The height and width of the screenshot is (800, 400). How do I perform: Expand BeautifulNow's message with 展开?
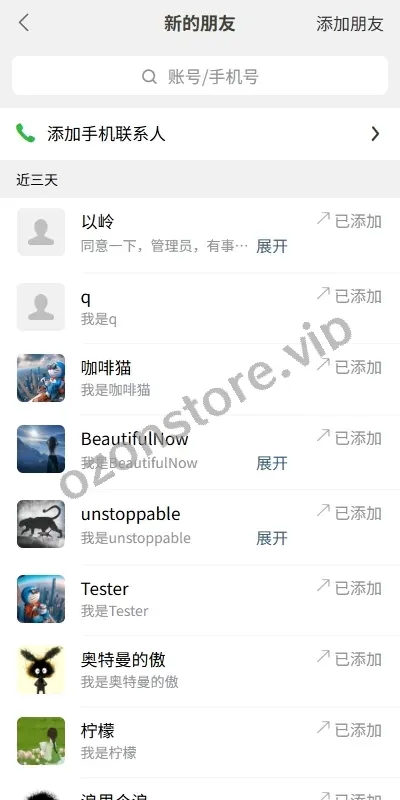pos(272,463)
